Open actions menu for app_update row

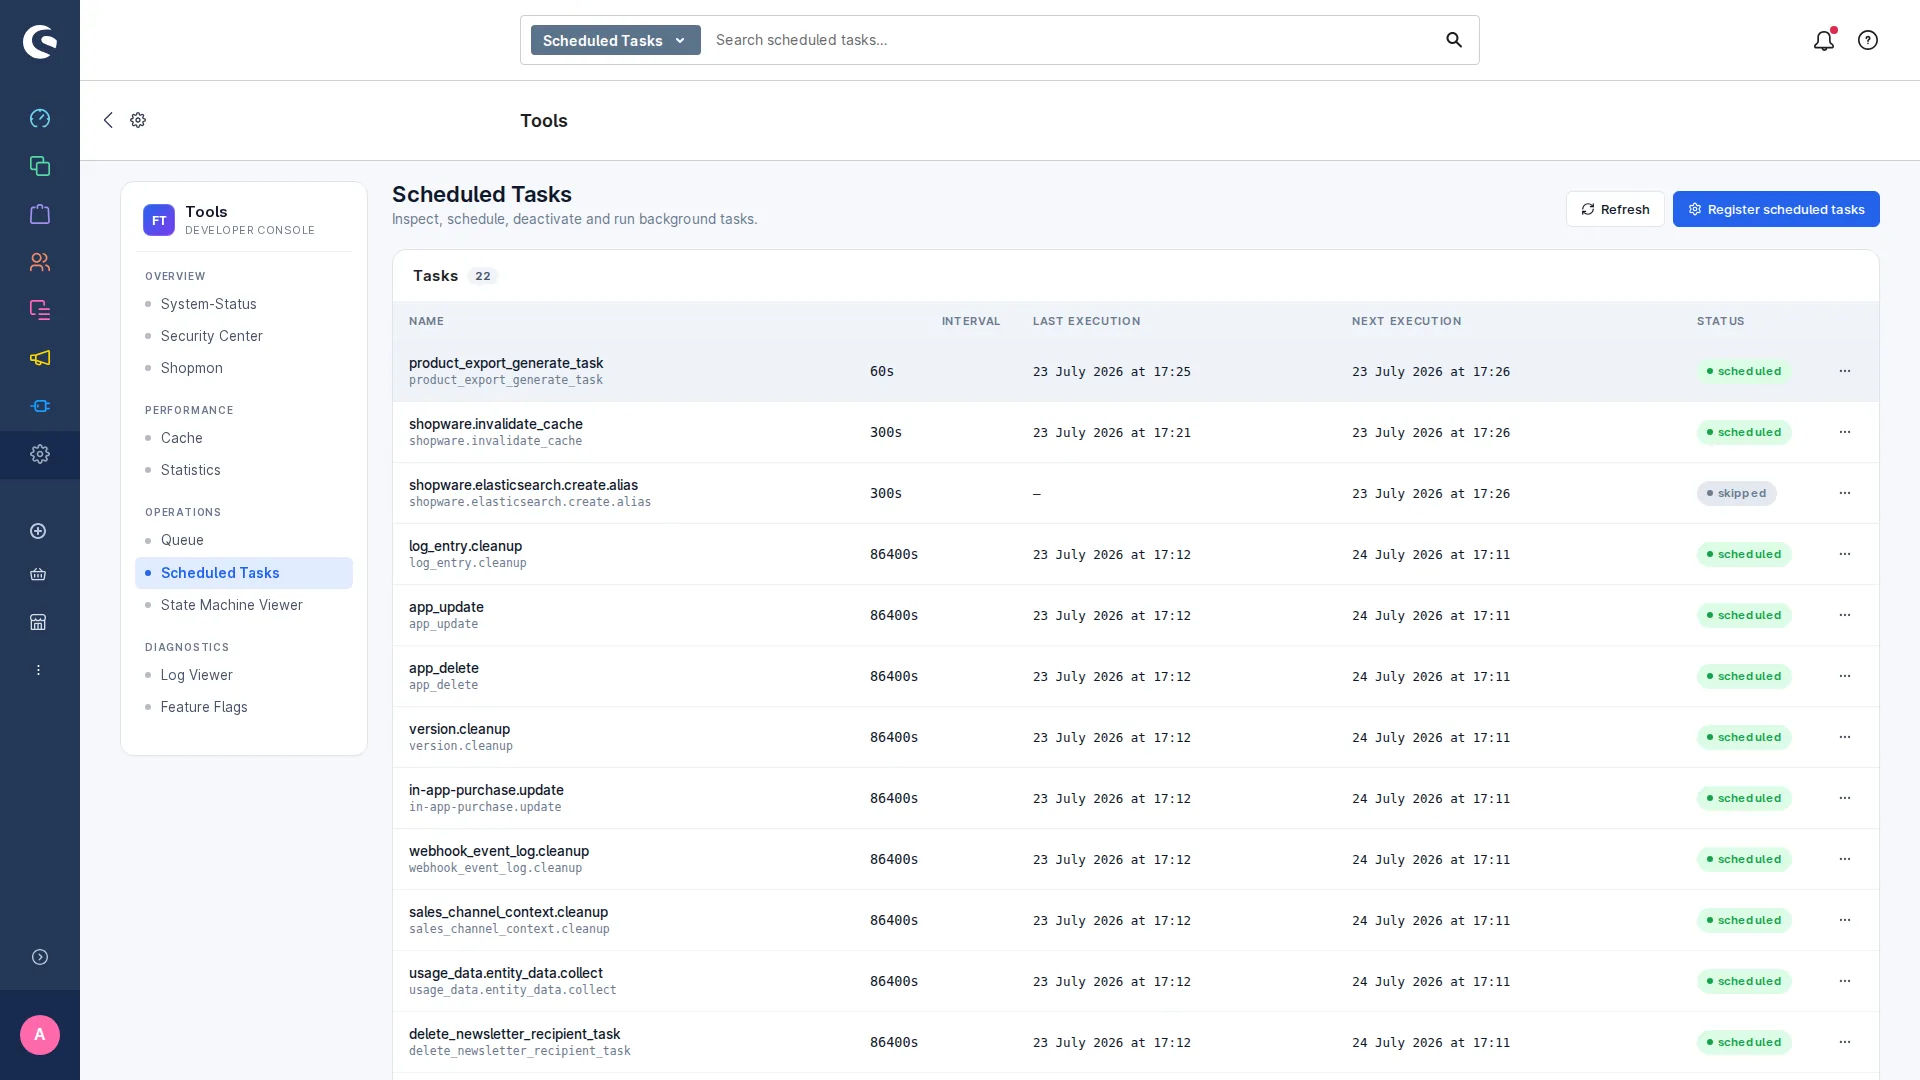1845,615
